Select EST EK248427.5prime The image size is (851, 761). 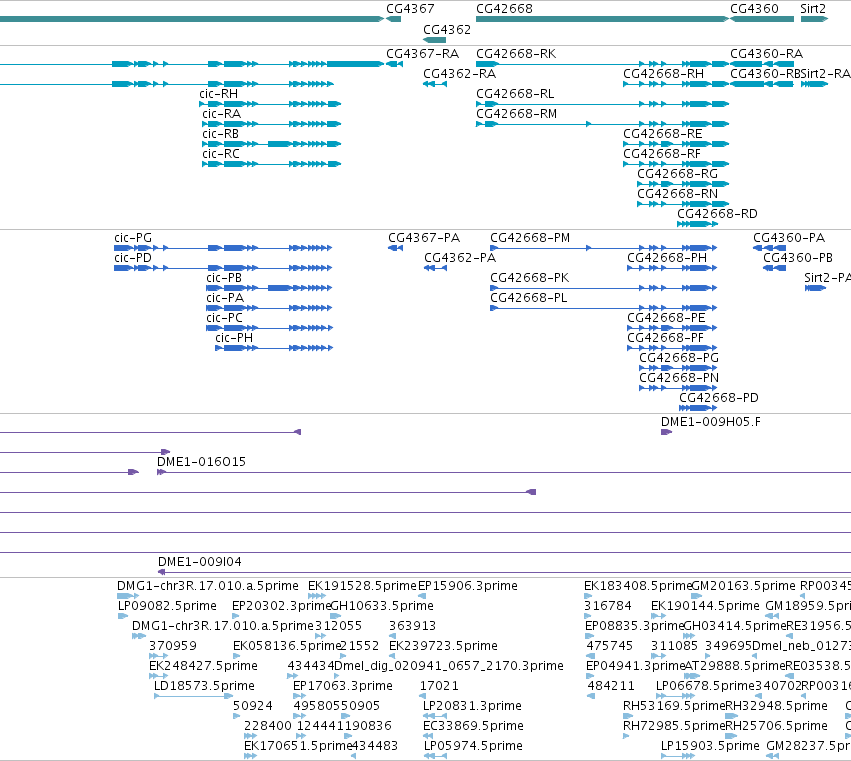[203, 666]
